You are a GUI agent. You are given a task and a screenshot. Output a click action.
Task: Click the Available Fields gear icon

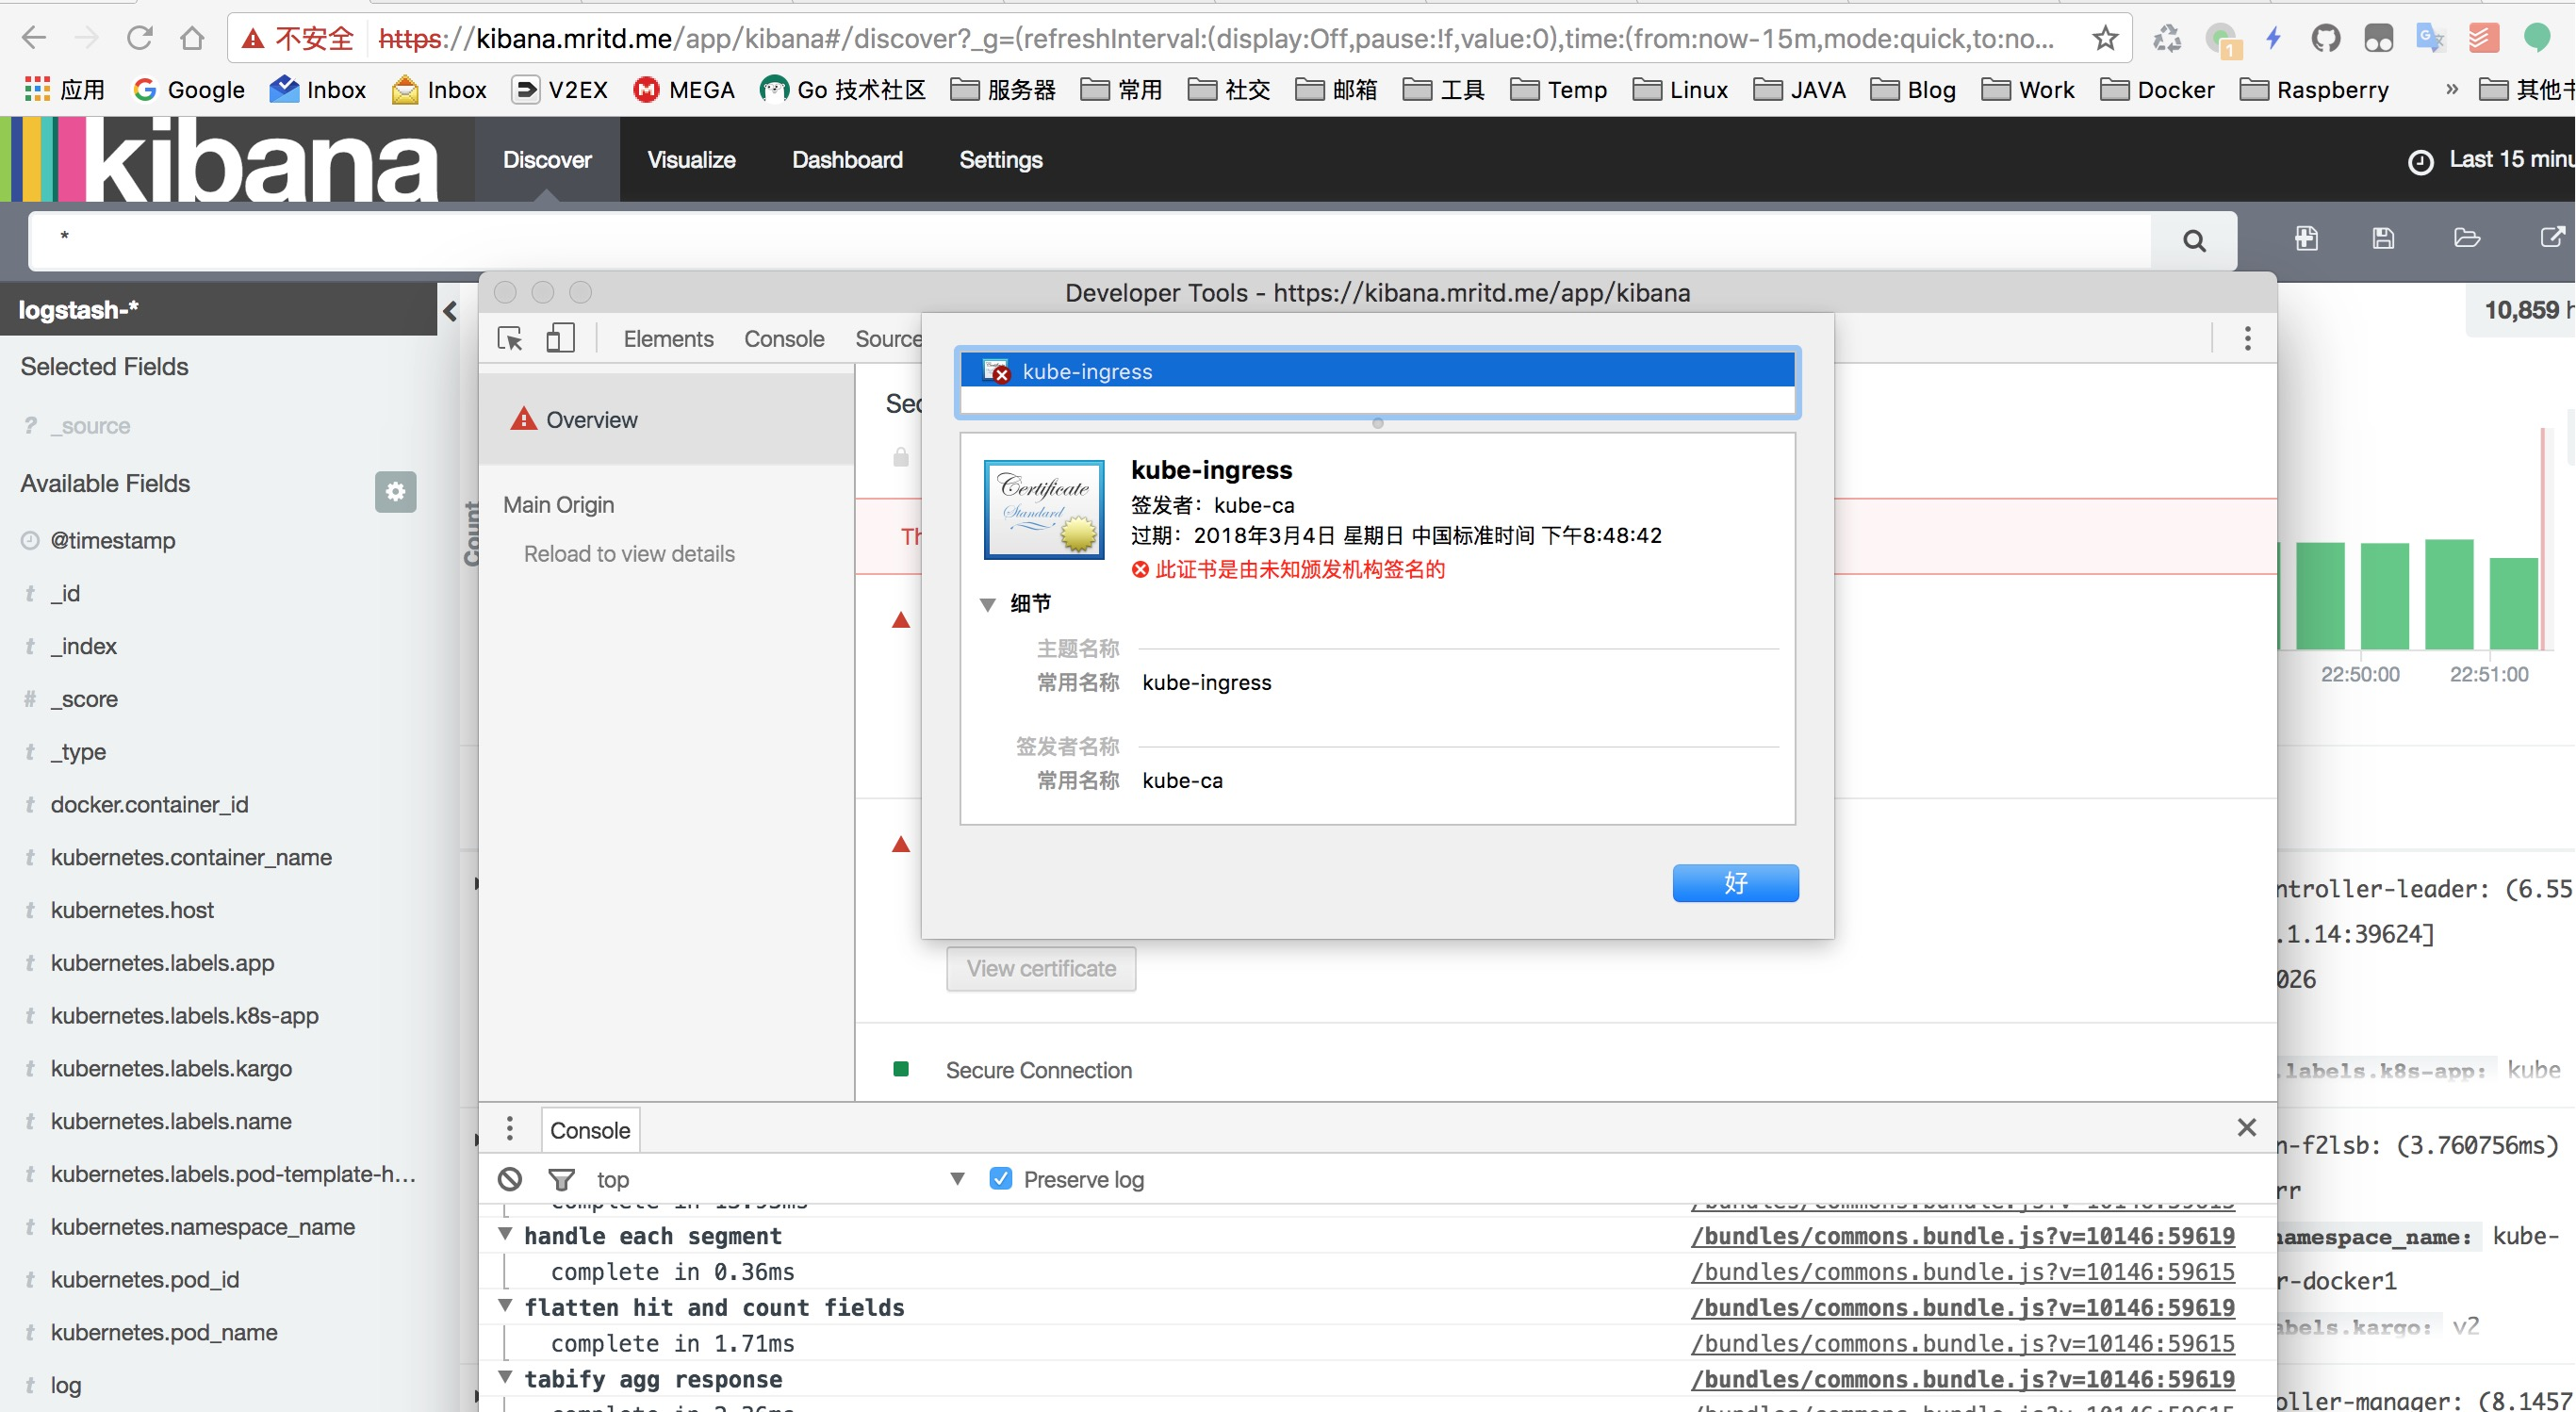(x=395, y=491)
